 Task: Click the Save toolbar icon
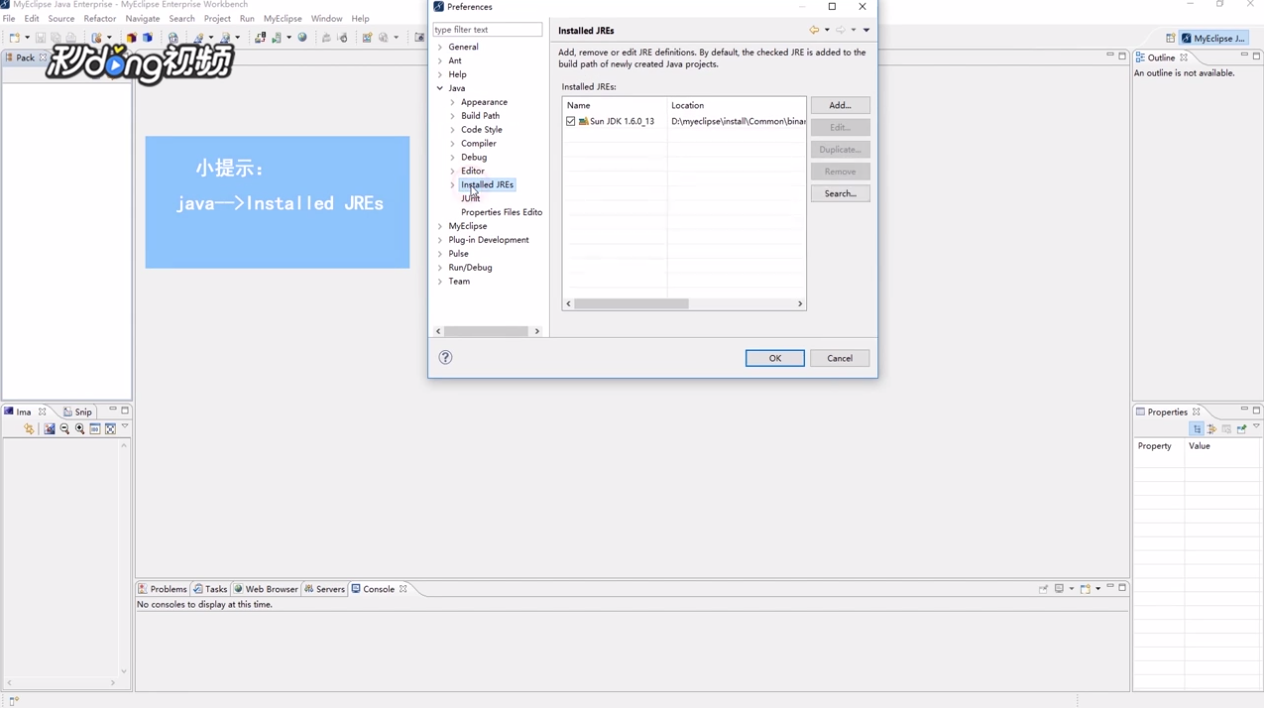click(40, 38)
